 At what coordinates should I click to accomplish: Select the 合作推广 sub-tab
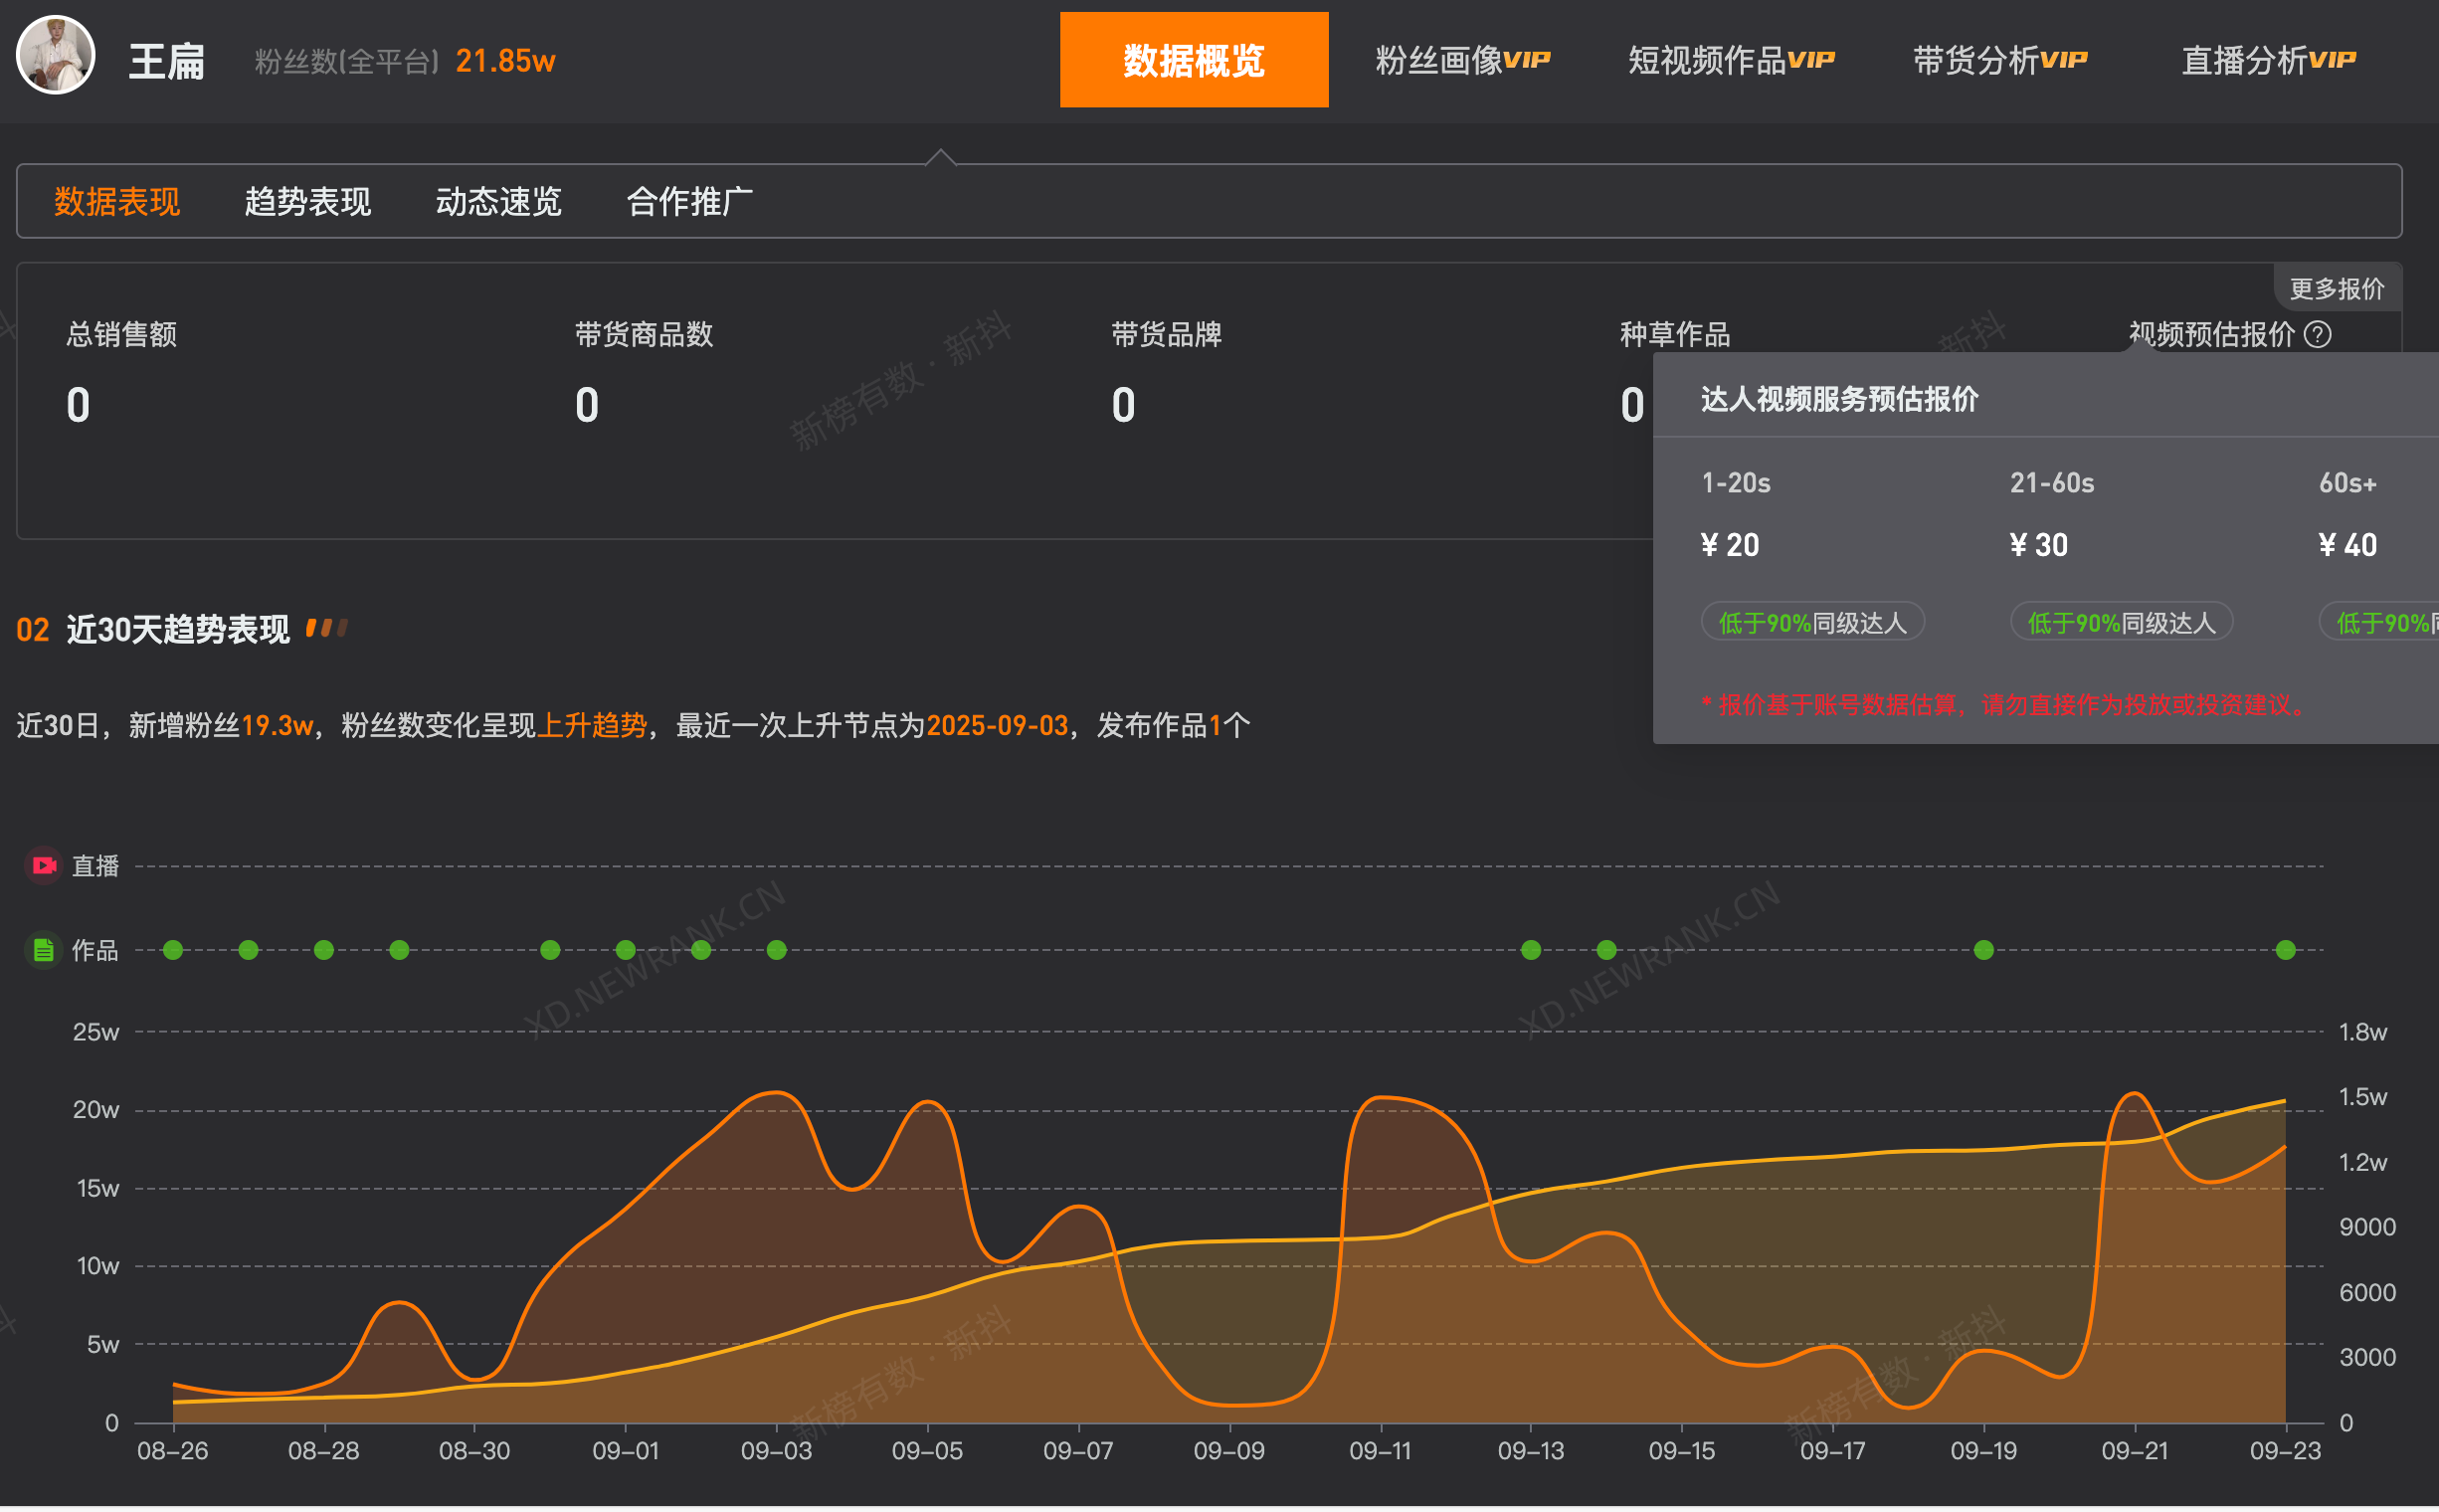[689, 201]
